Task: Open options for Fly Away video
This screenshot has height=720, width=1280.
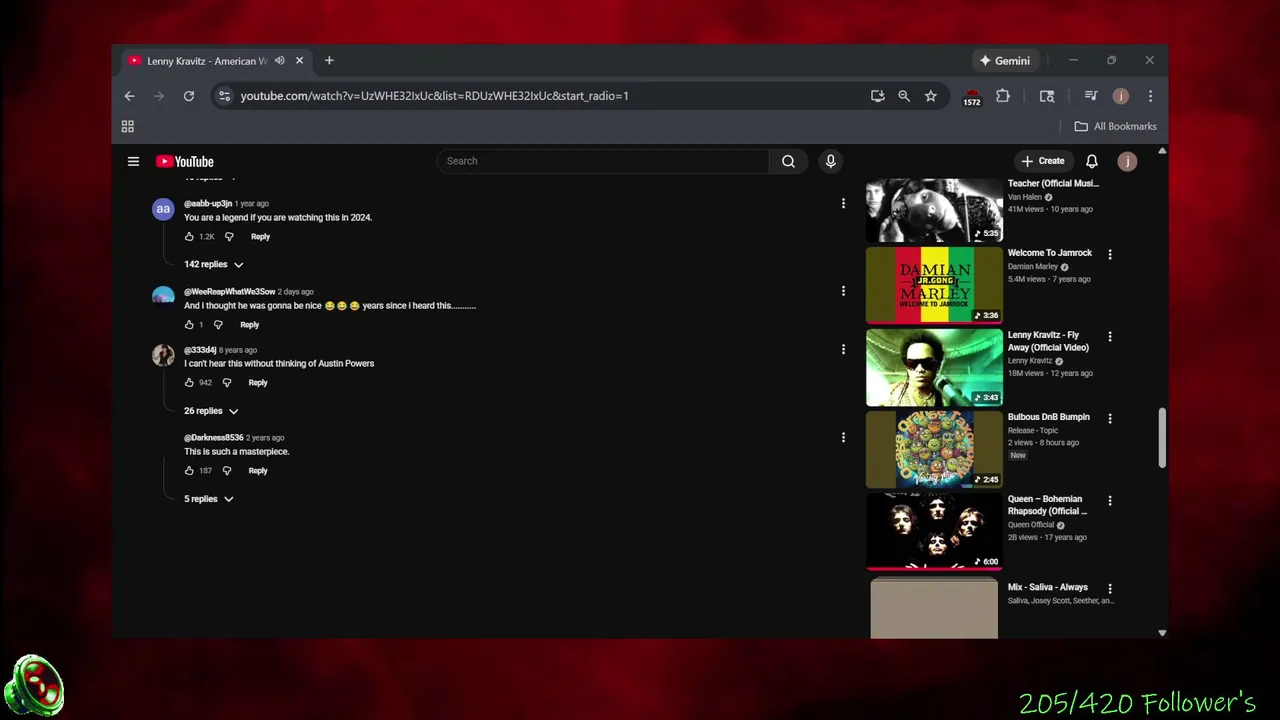Action: 1109,336
